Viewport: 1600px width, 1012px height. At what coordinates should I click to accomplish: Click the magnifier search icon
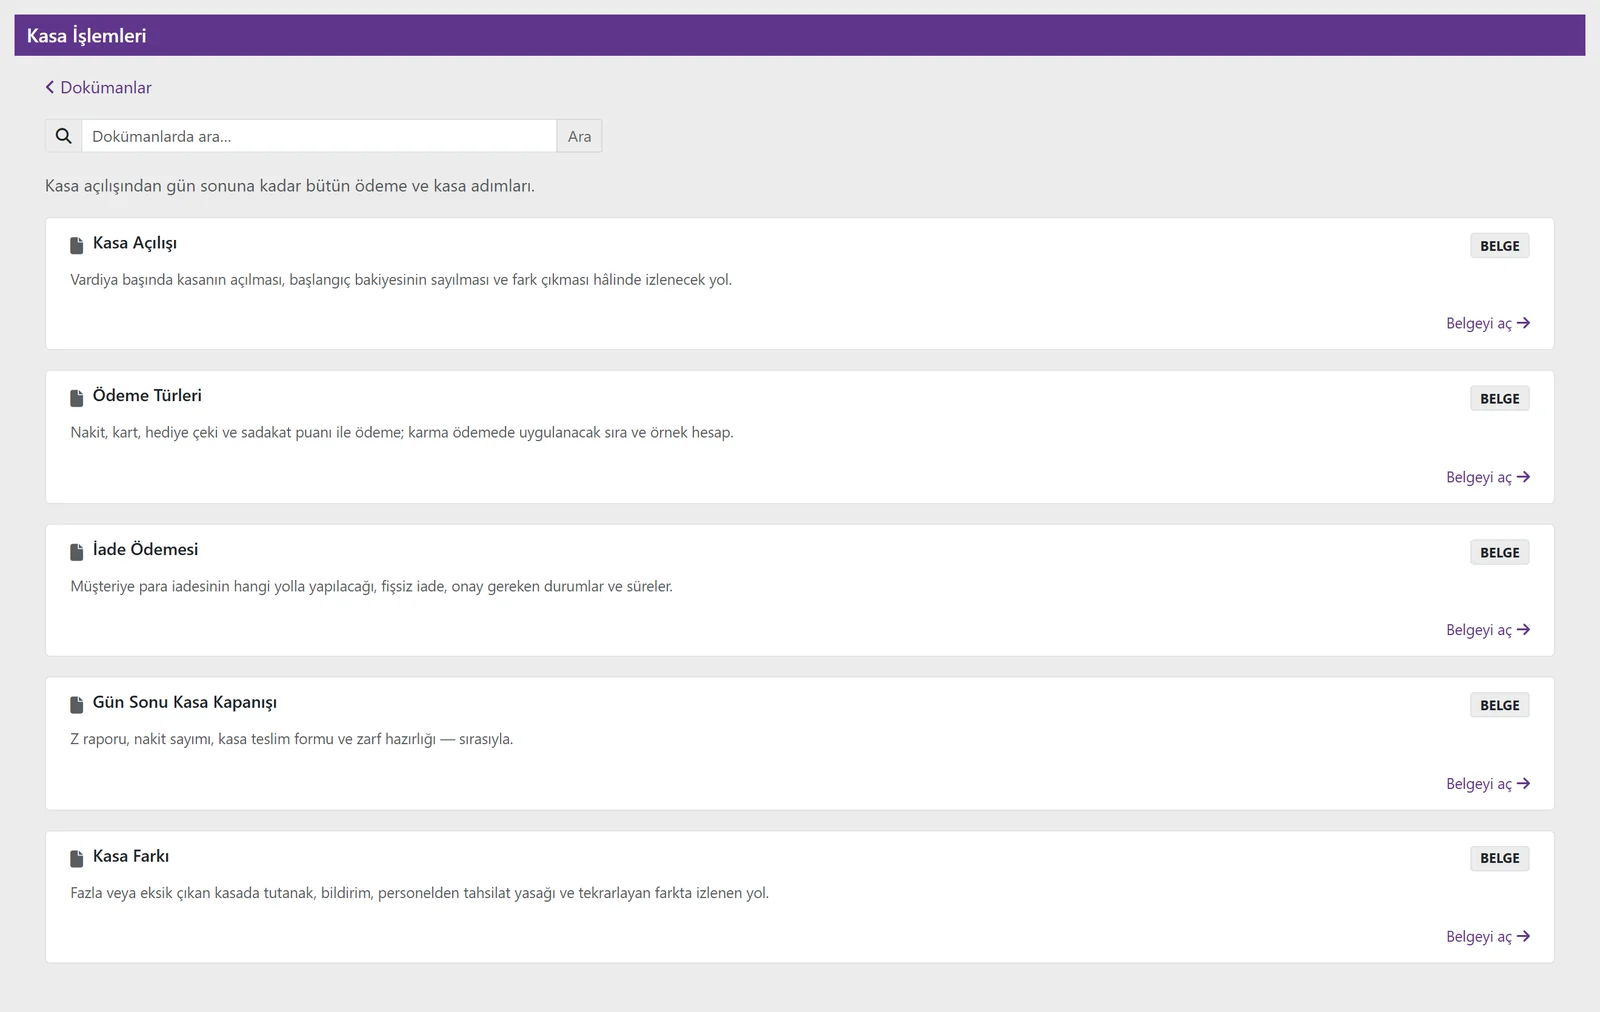64,136
